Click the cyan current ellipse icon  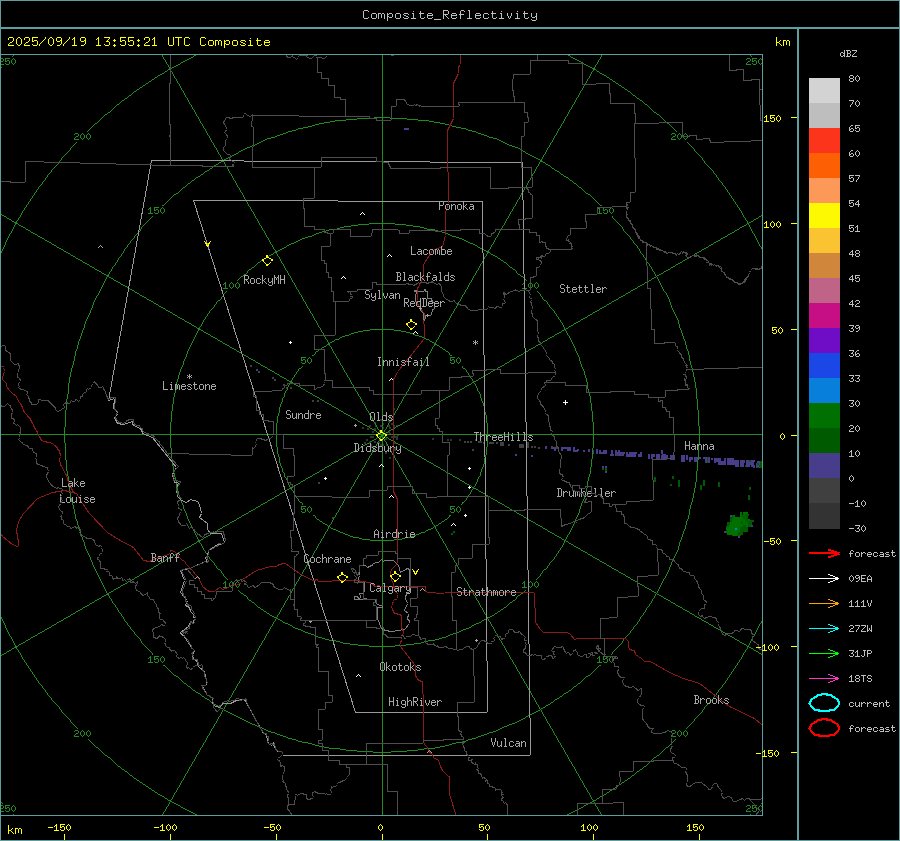(824, 703)
